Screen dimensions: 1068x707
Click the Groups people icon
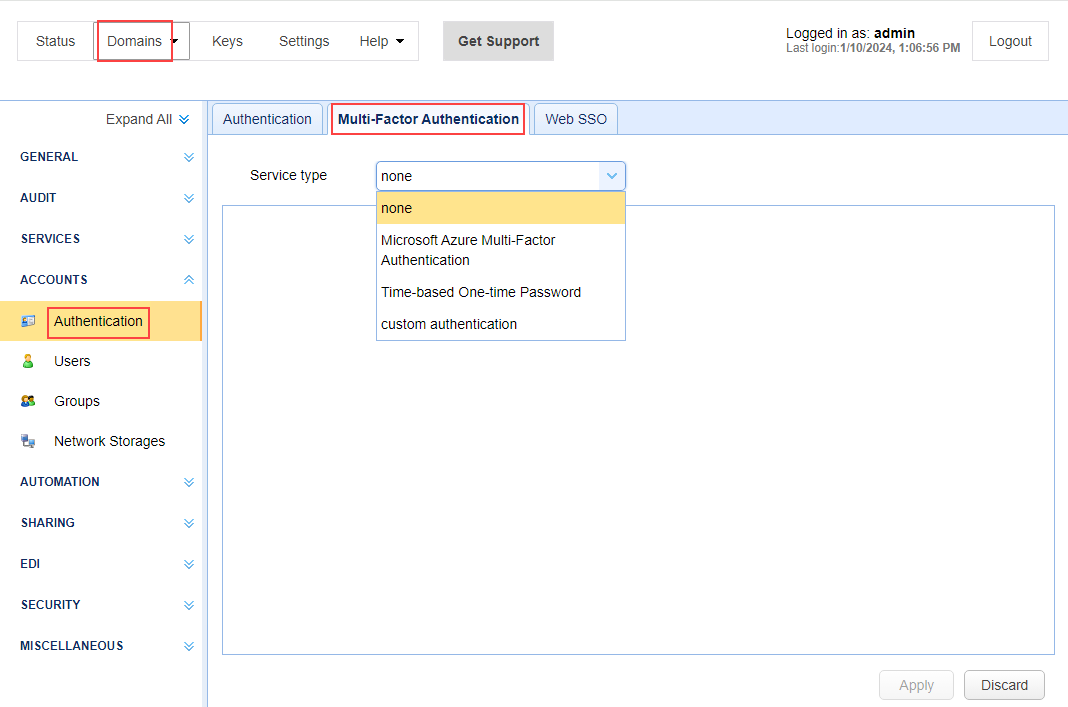pos(28,401)
